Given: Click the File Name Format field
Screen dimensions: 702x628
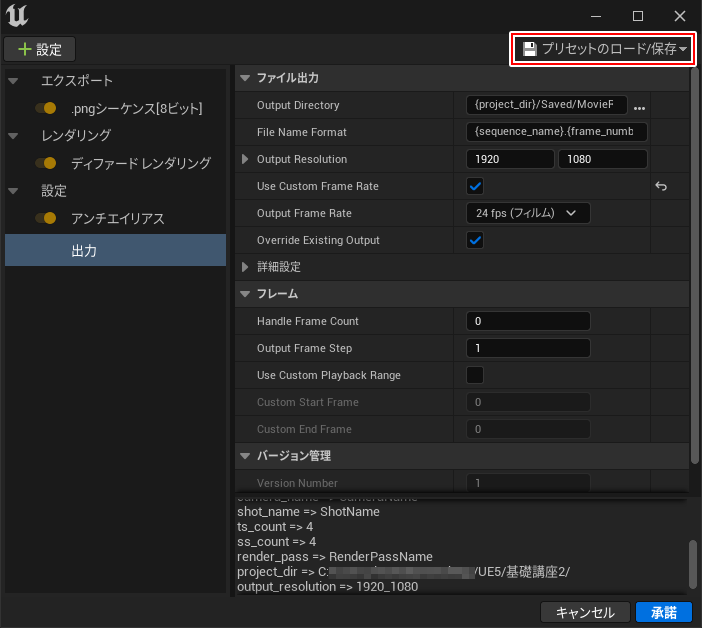Looking at the screenshot, I should point(557,132).
